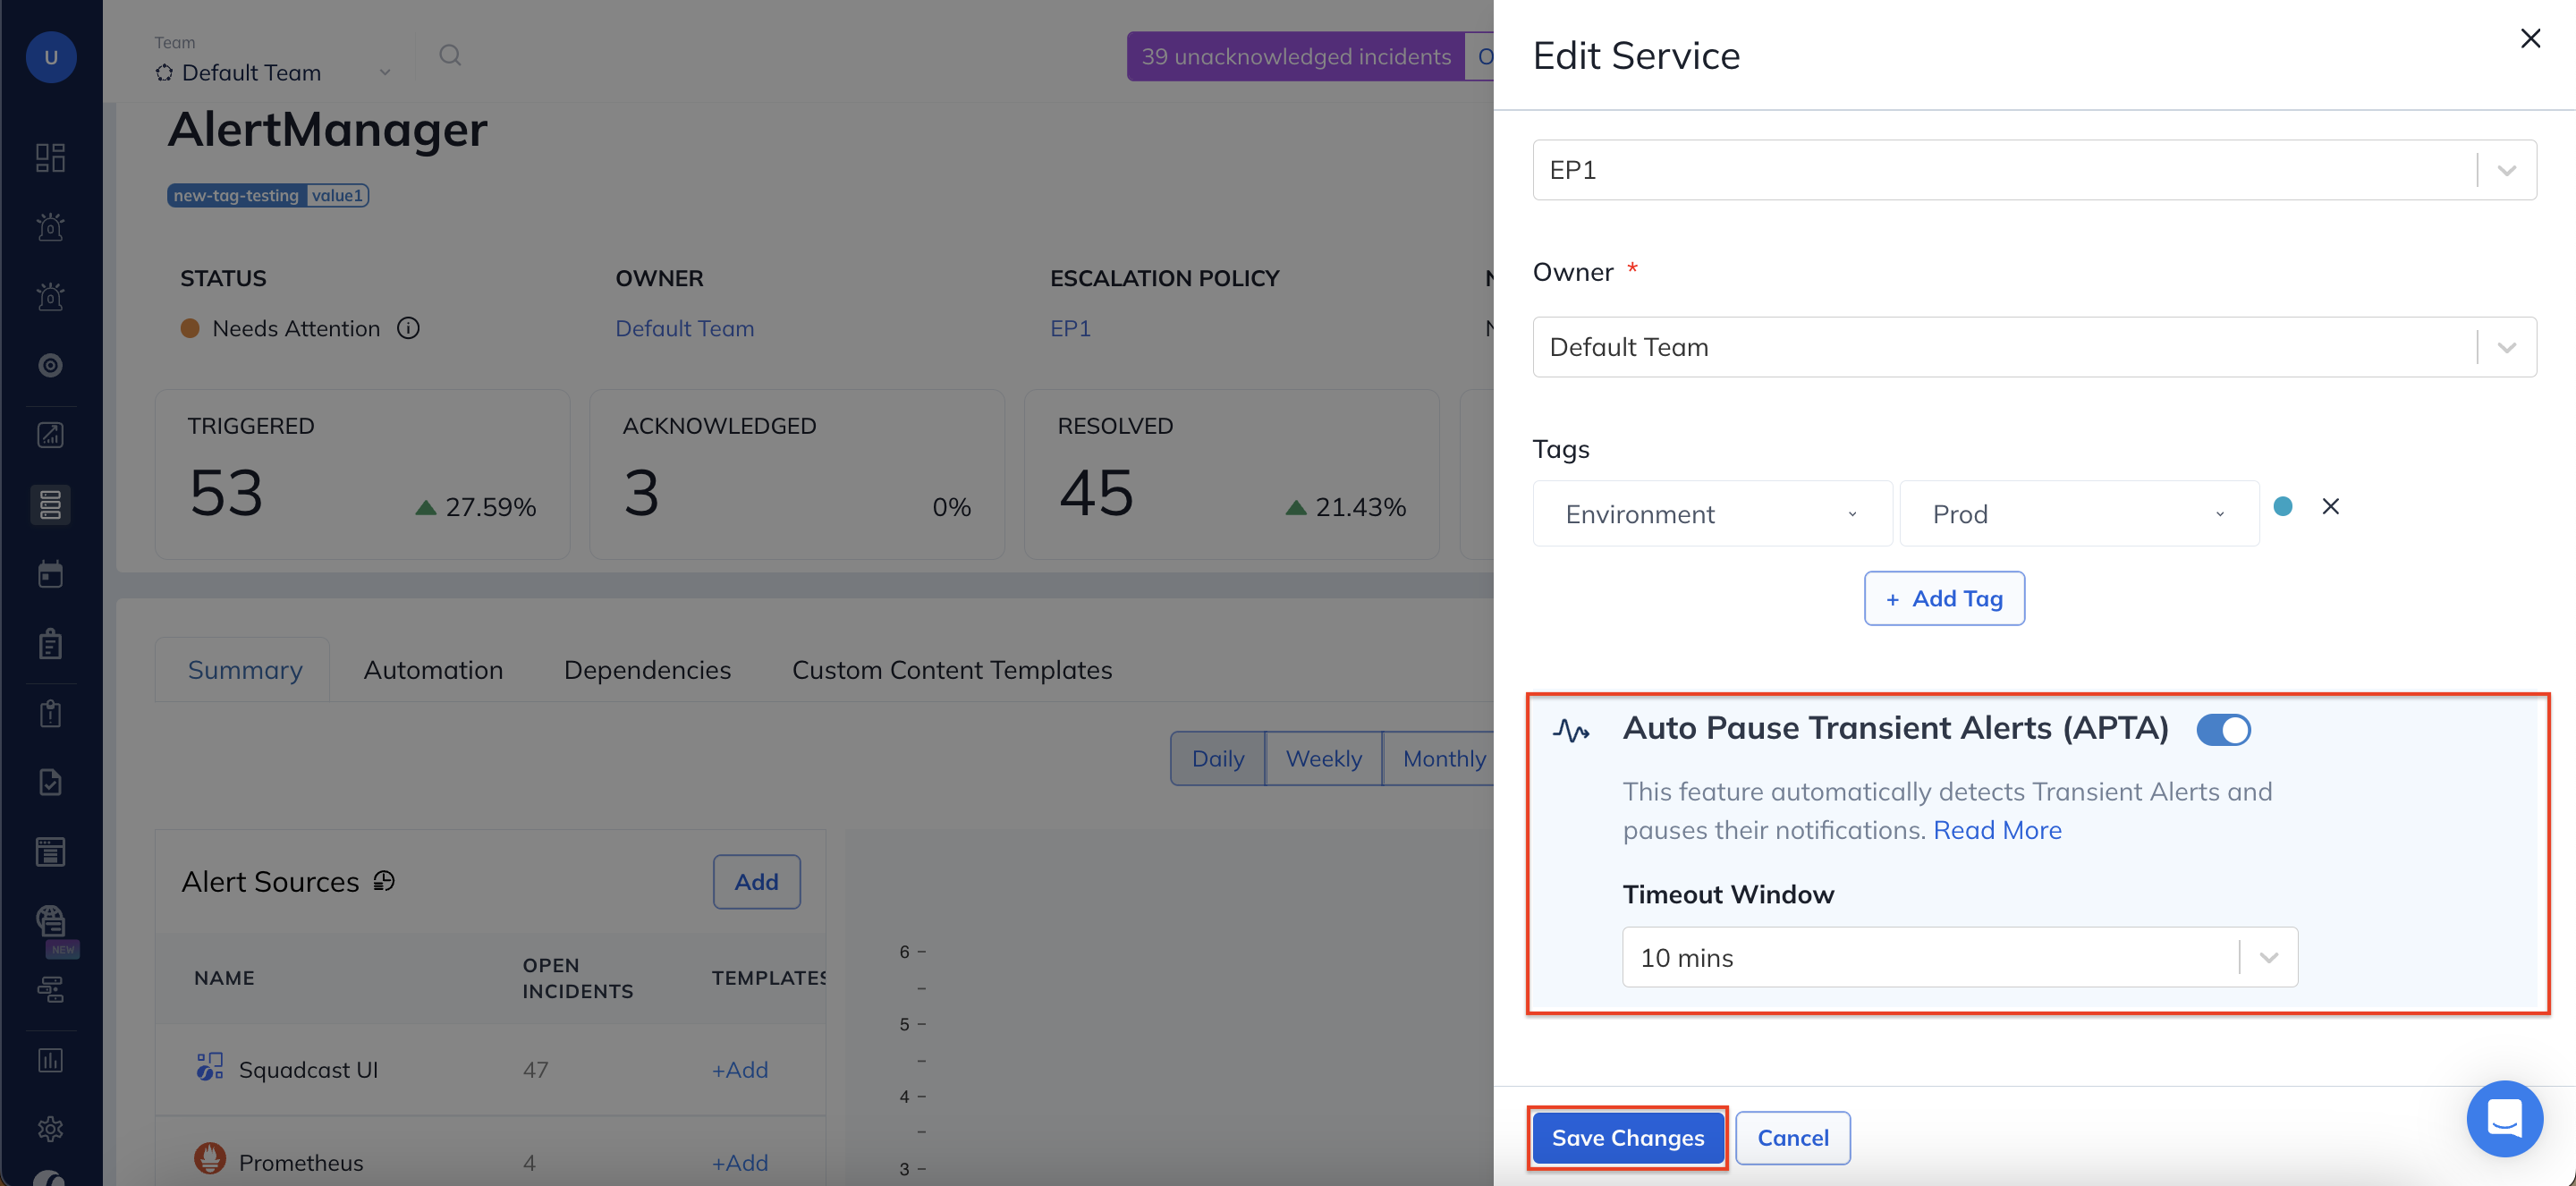Open the settings gear in sidebar
The width and height of the screenshot is (2576, 1186).
[x=50, y=1129]
